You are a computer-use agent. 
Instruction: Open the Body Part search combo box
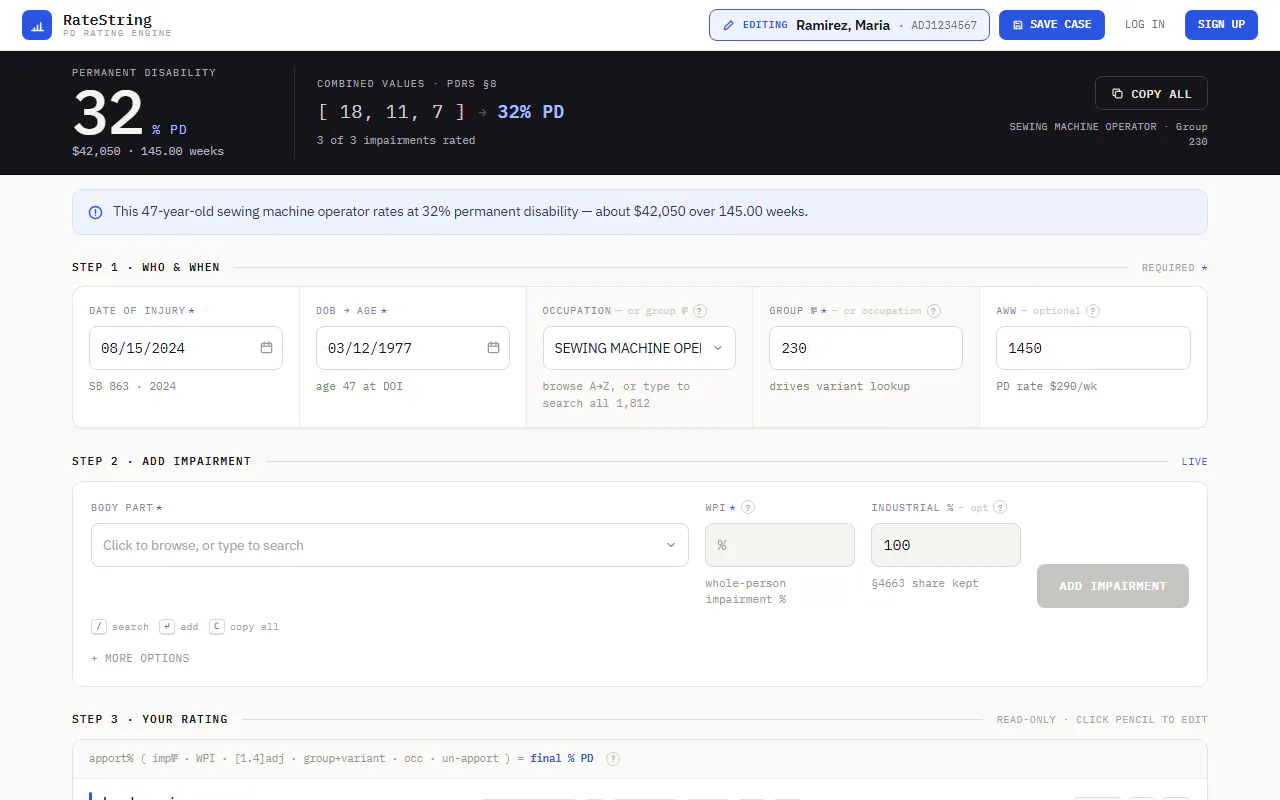[390, 545]
